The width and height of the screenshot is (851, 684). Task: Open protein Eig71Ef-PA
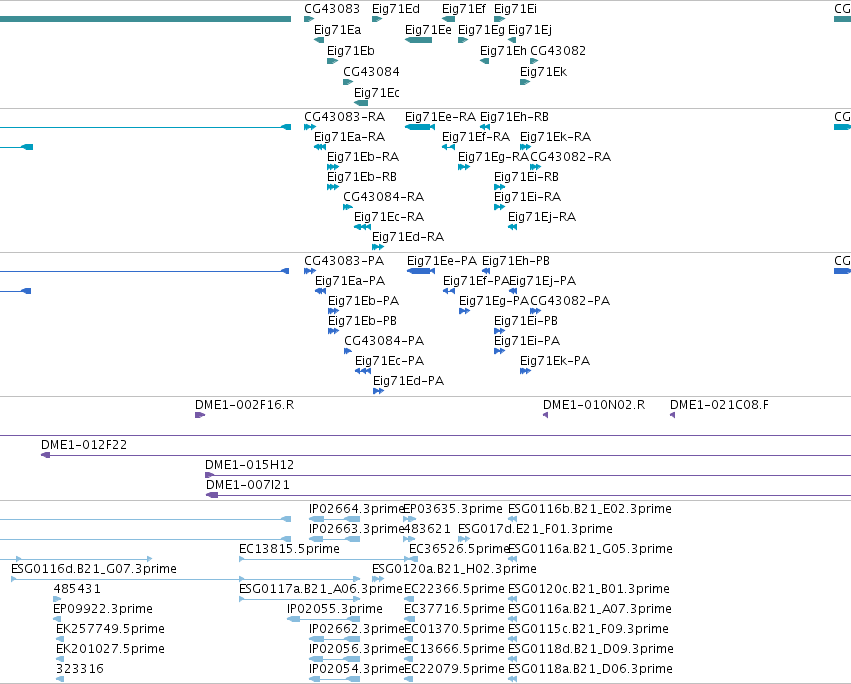click(x=475, y=281)
